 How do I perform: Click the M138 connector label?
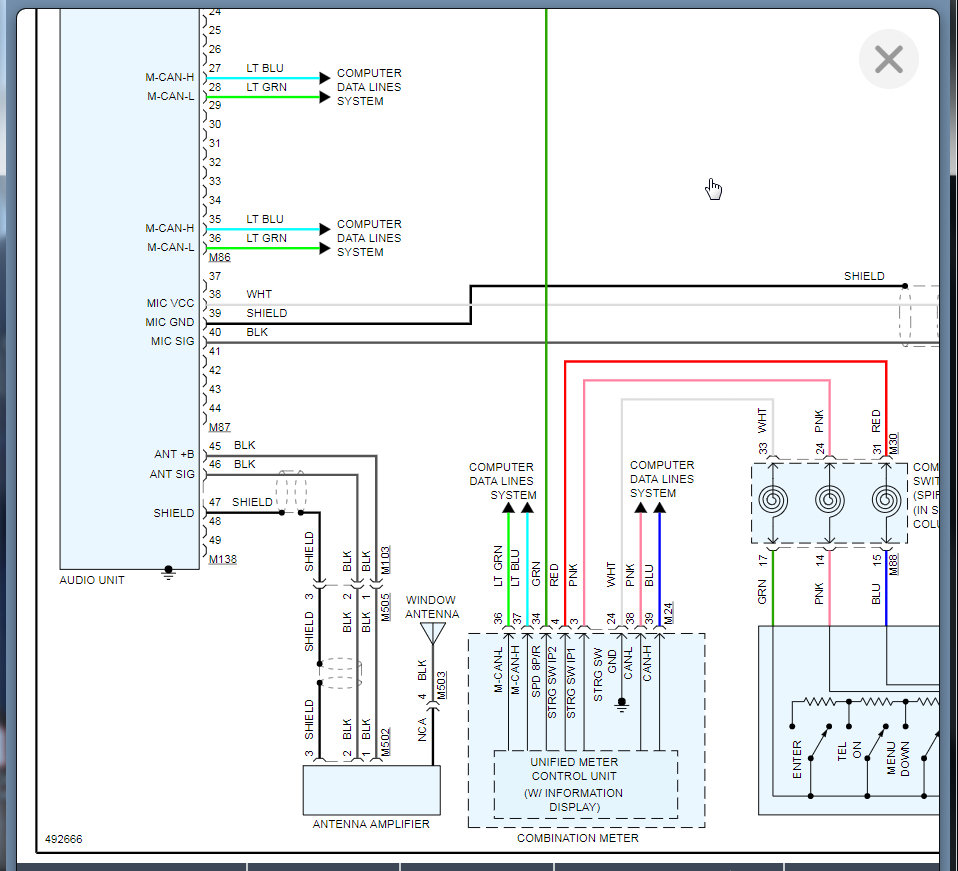pyautogui.click(x=222, y=559)
